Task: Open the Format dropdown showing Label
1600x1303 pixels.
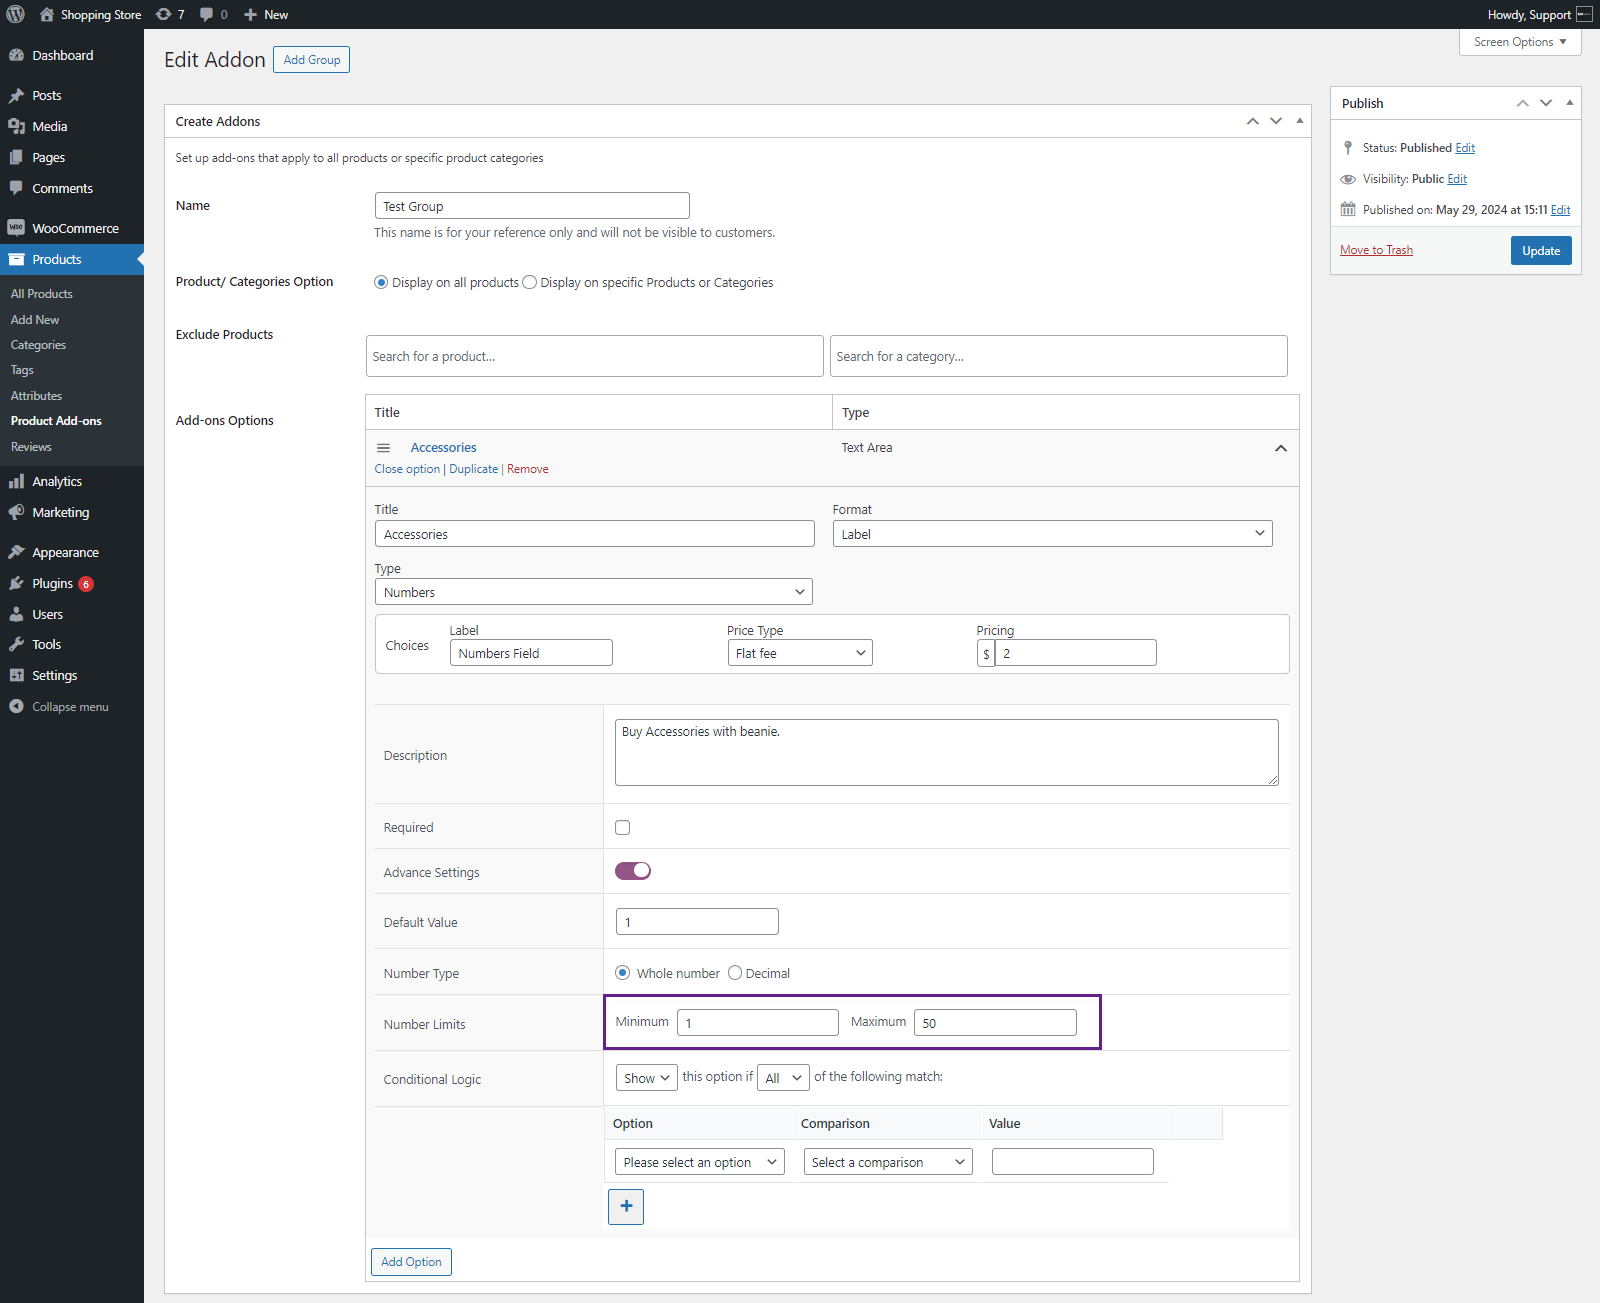Action: click(x=1052, y=534)
